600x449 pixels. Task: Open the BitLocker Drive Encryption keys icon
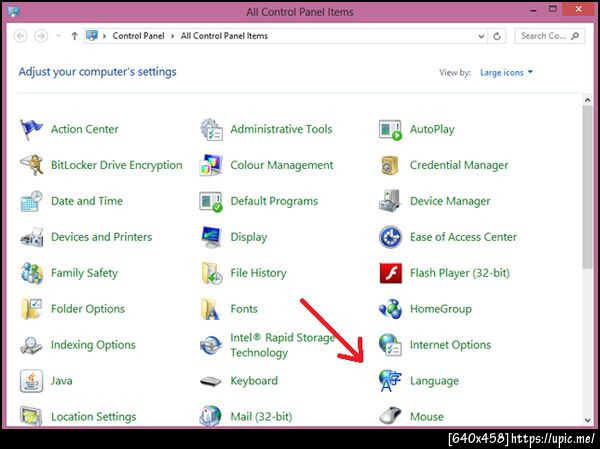point(31,165)
